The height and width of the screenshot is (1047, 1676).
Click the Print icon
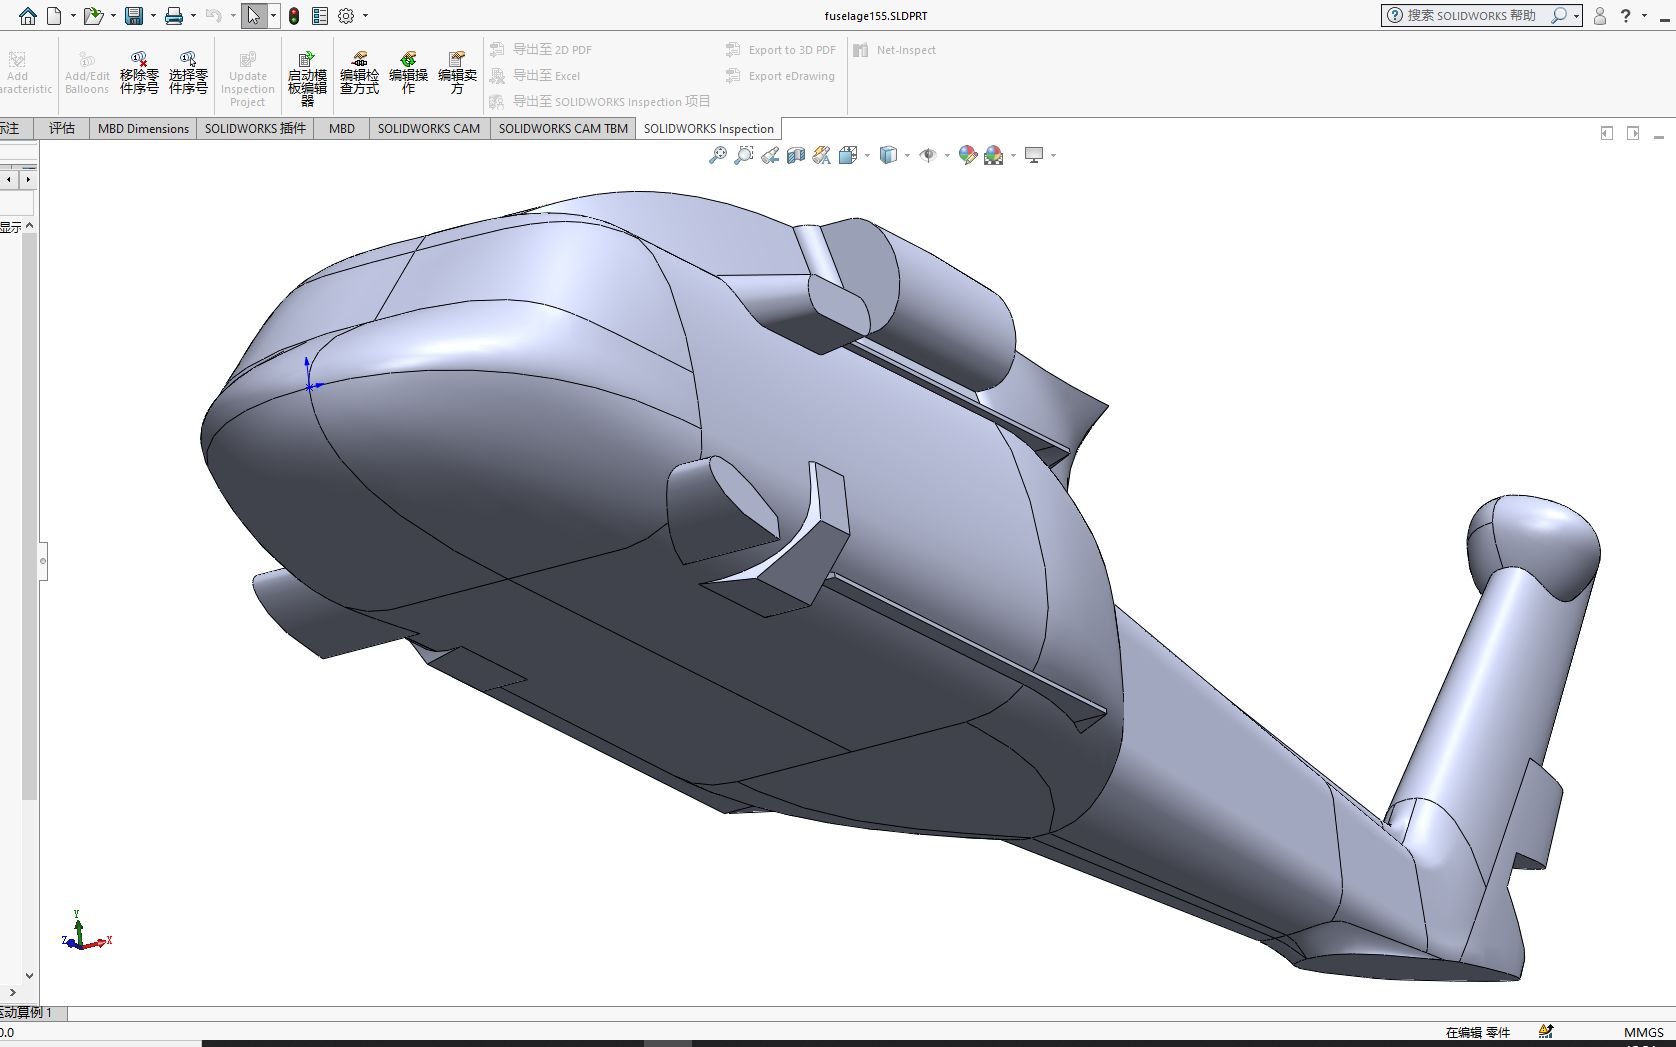174,16
